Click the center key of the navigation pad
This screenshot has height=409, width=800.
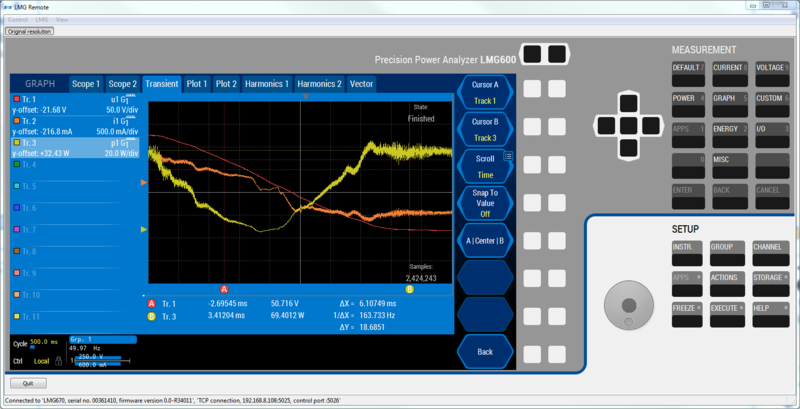tap(629, 125)
